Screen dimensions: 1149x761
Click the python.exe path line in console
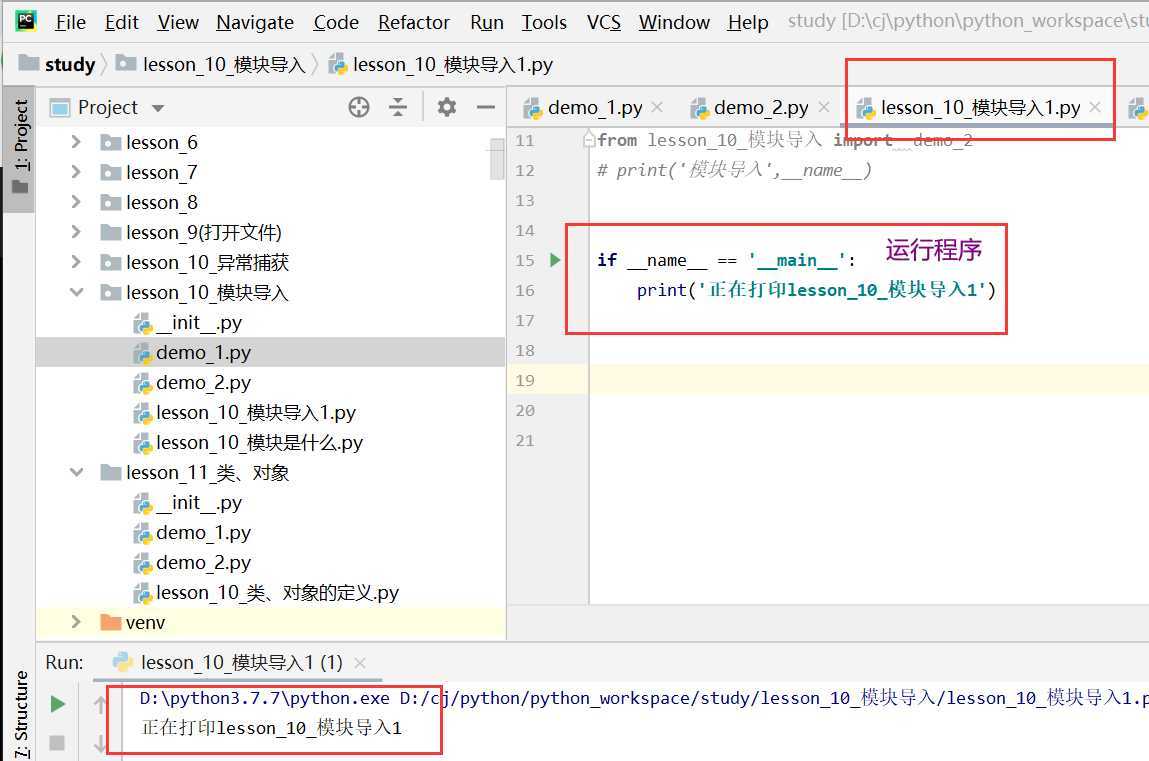click(644, 698)
